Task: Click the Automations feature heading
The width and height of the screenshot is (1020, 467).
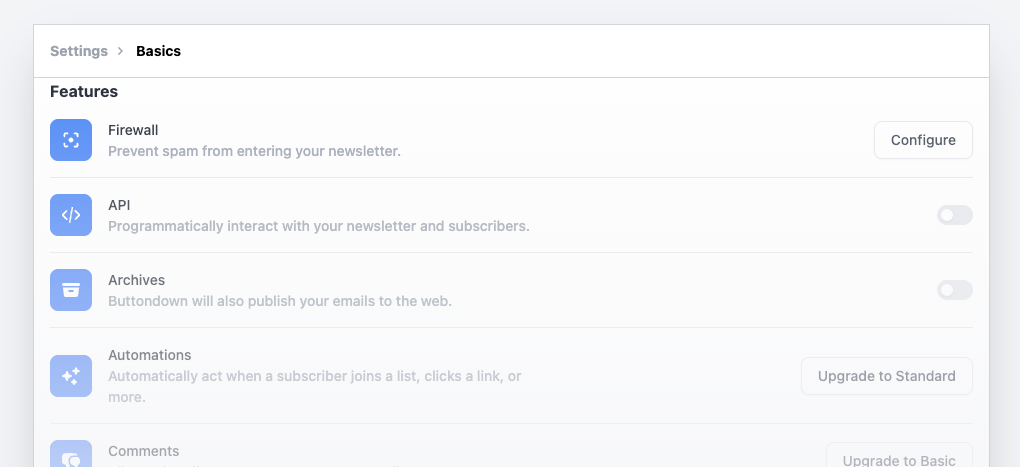Action: click(x=150, y=355)
